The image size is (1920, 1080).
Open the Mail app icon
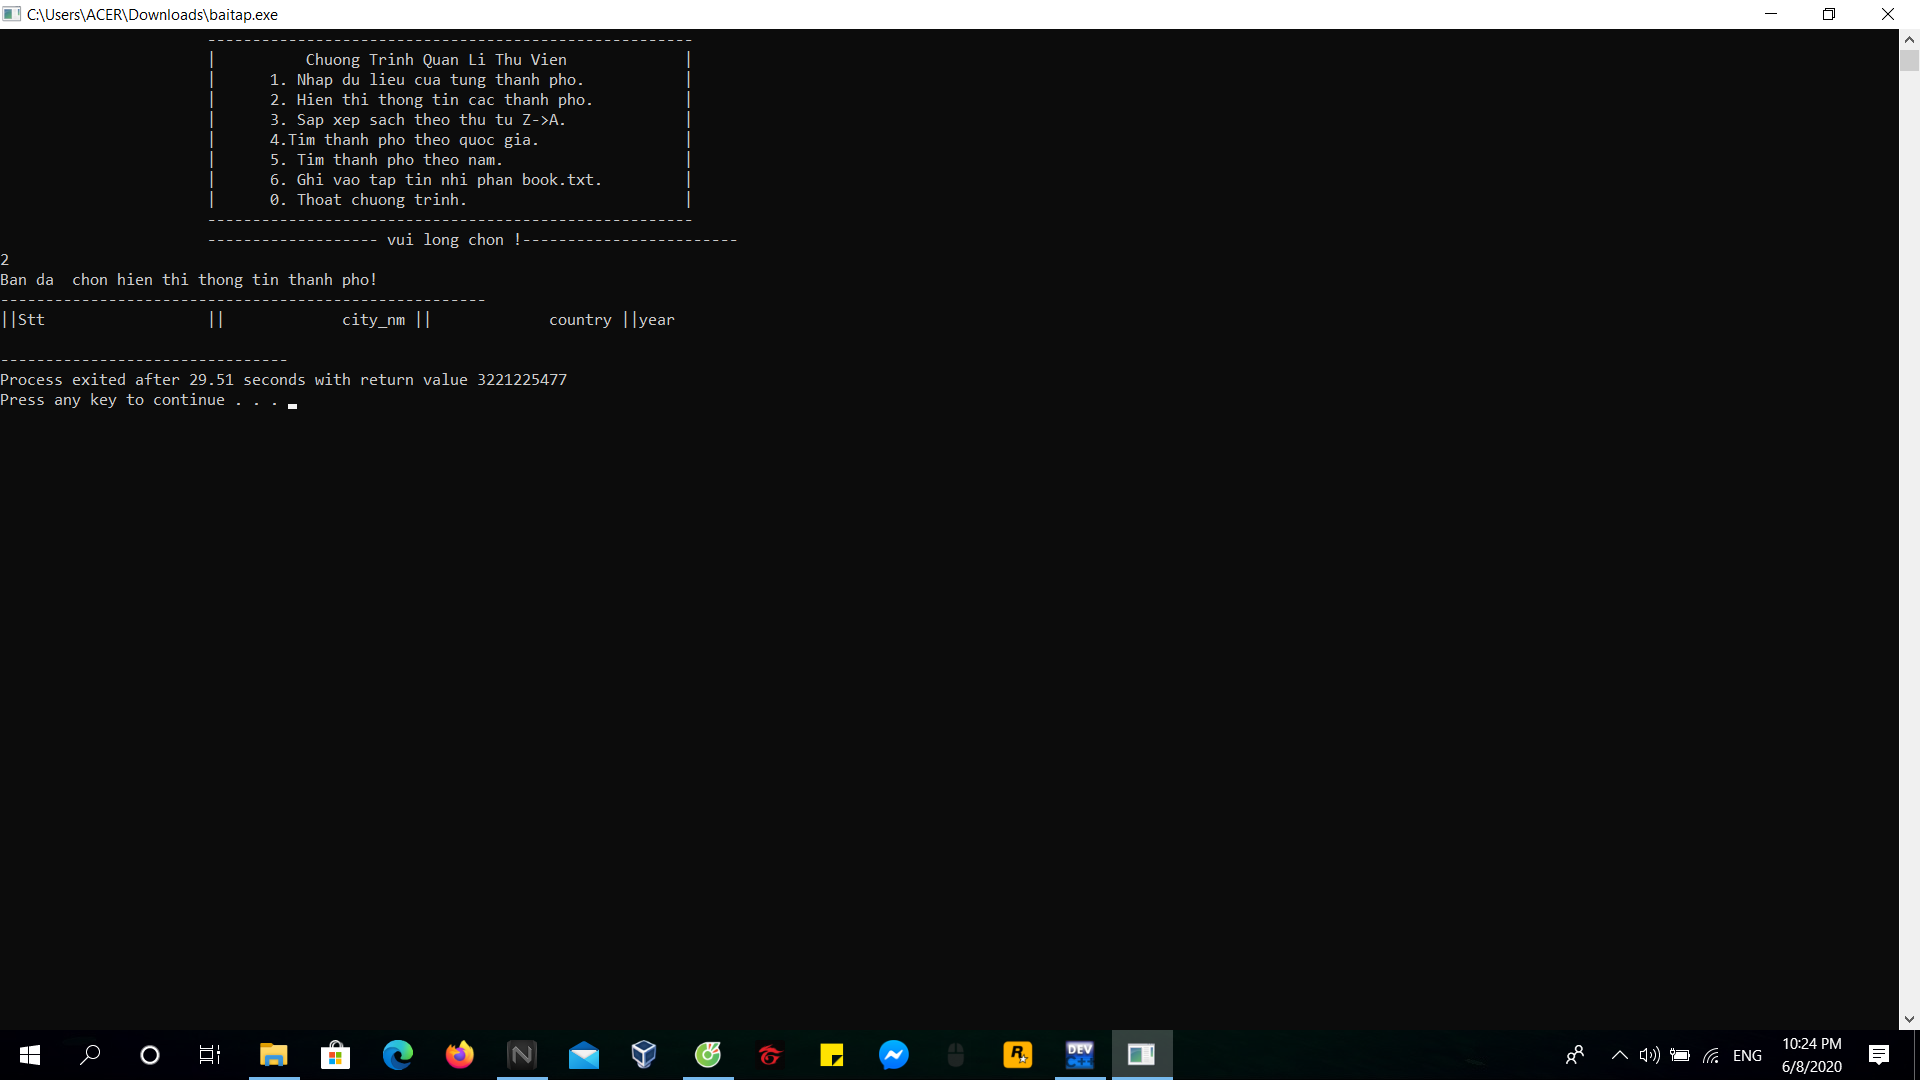tap(584, 1055)
